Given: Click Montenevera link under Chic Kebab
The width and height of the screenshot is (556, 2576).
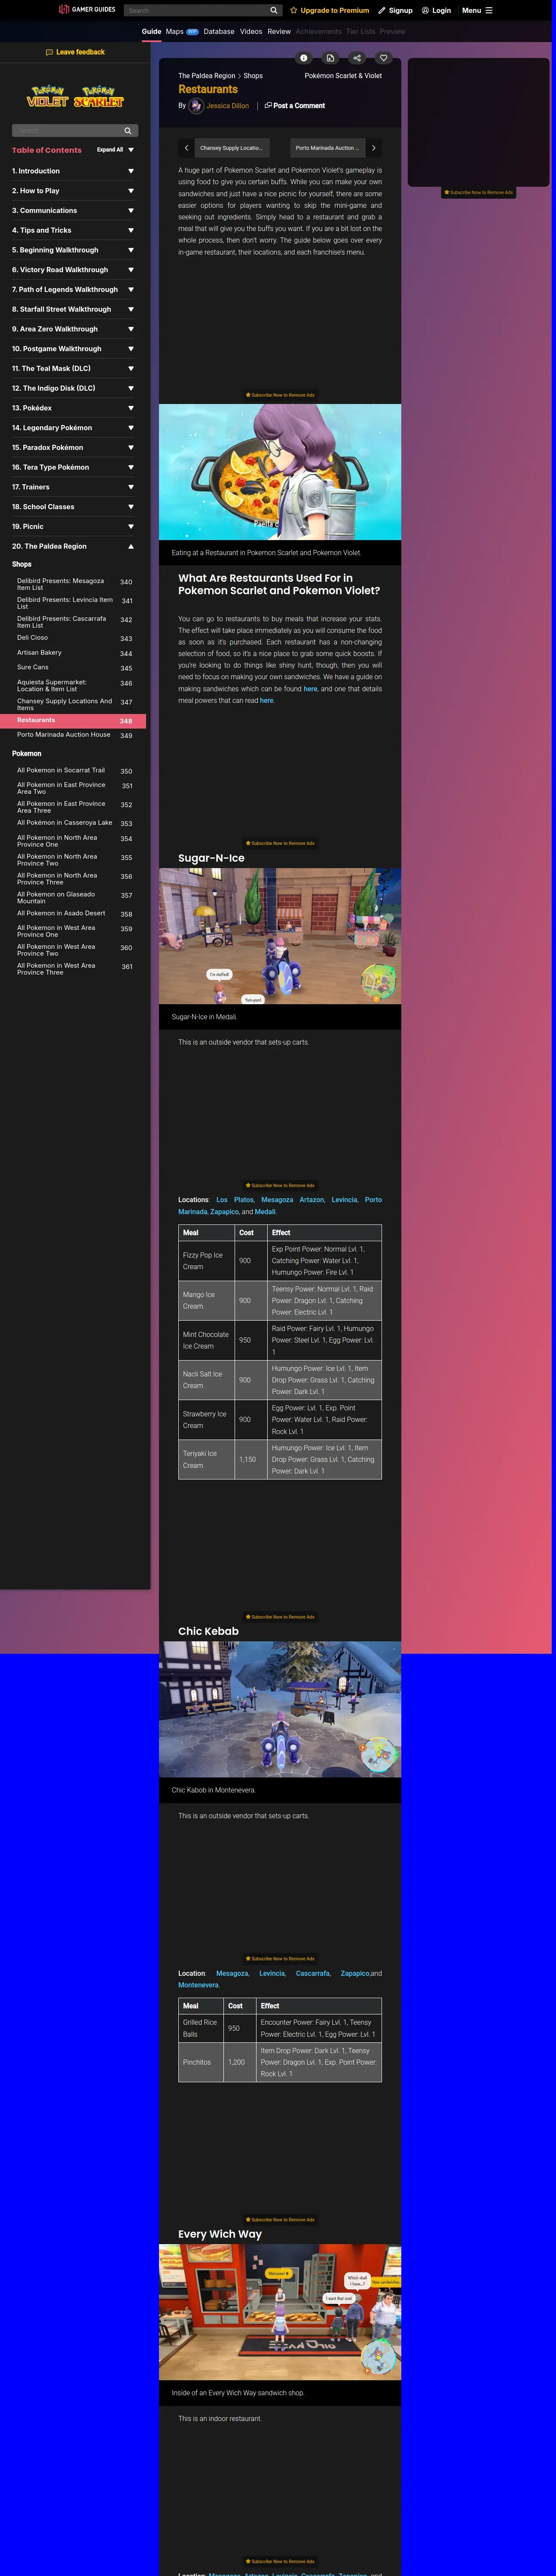Looking at the screenshot, I should pyautogui.click(x=198, y=1984).
